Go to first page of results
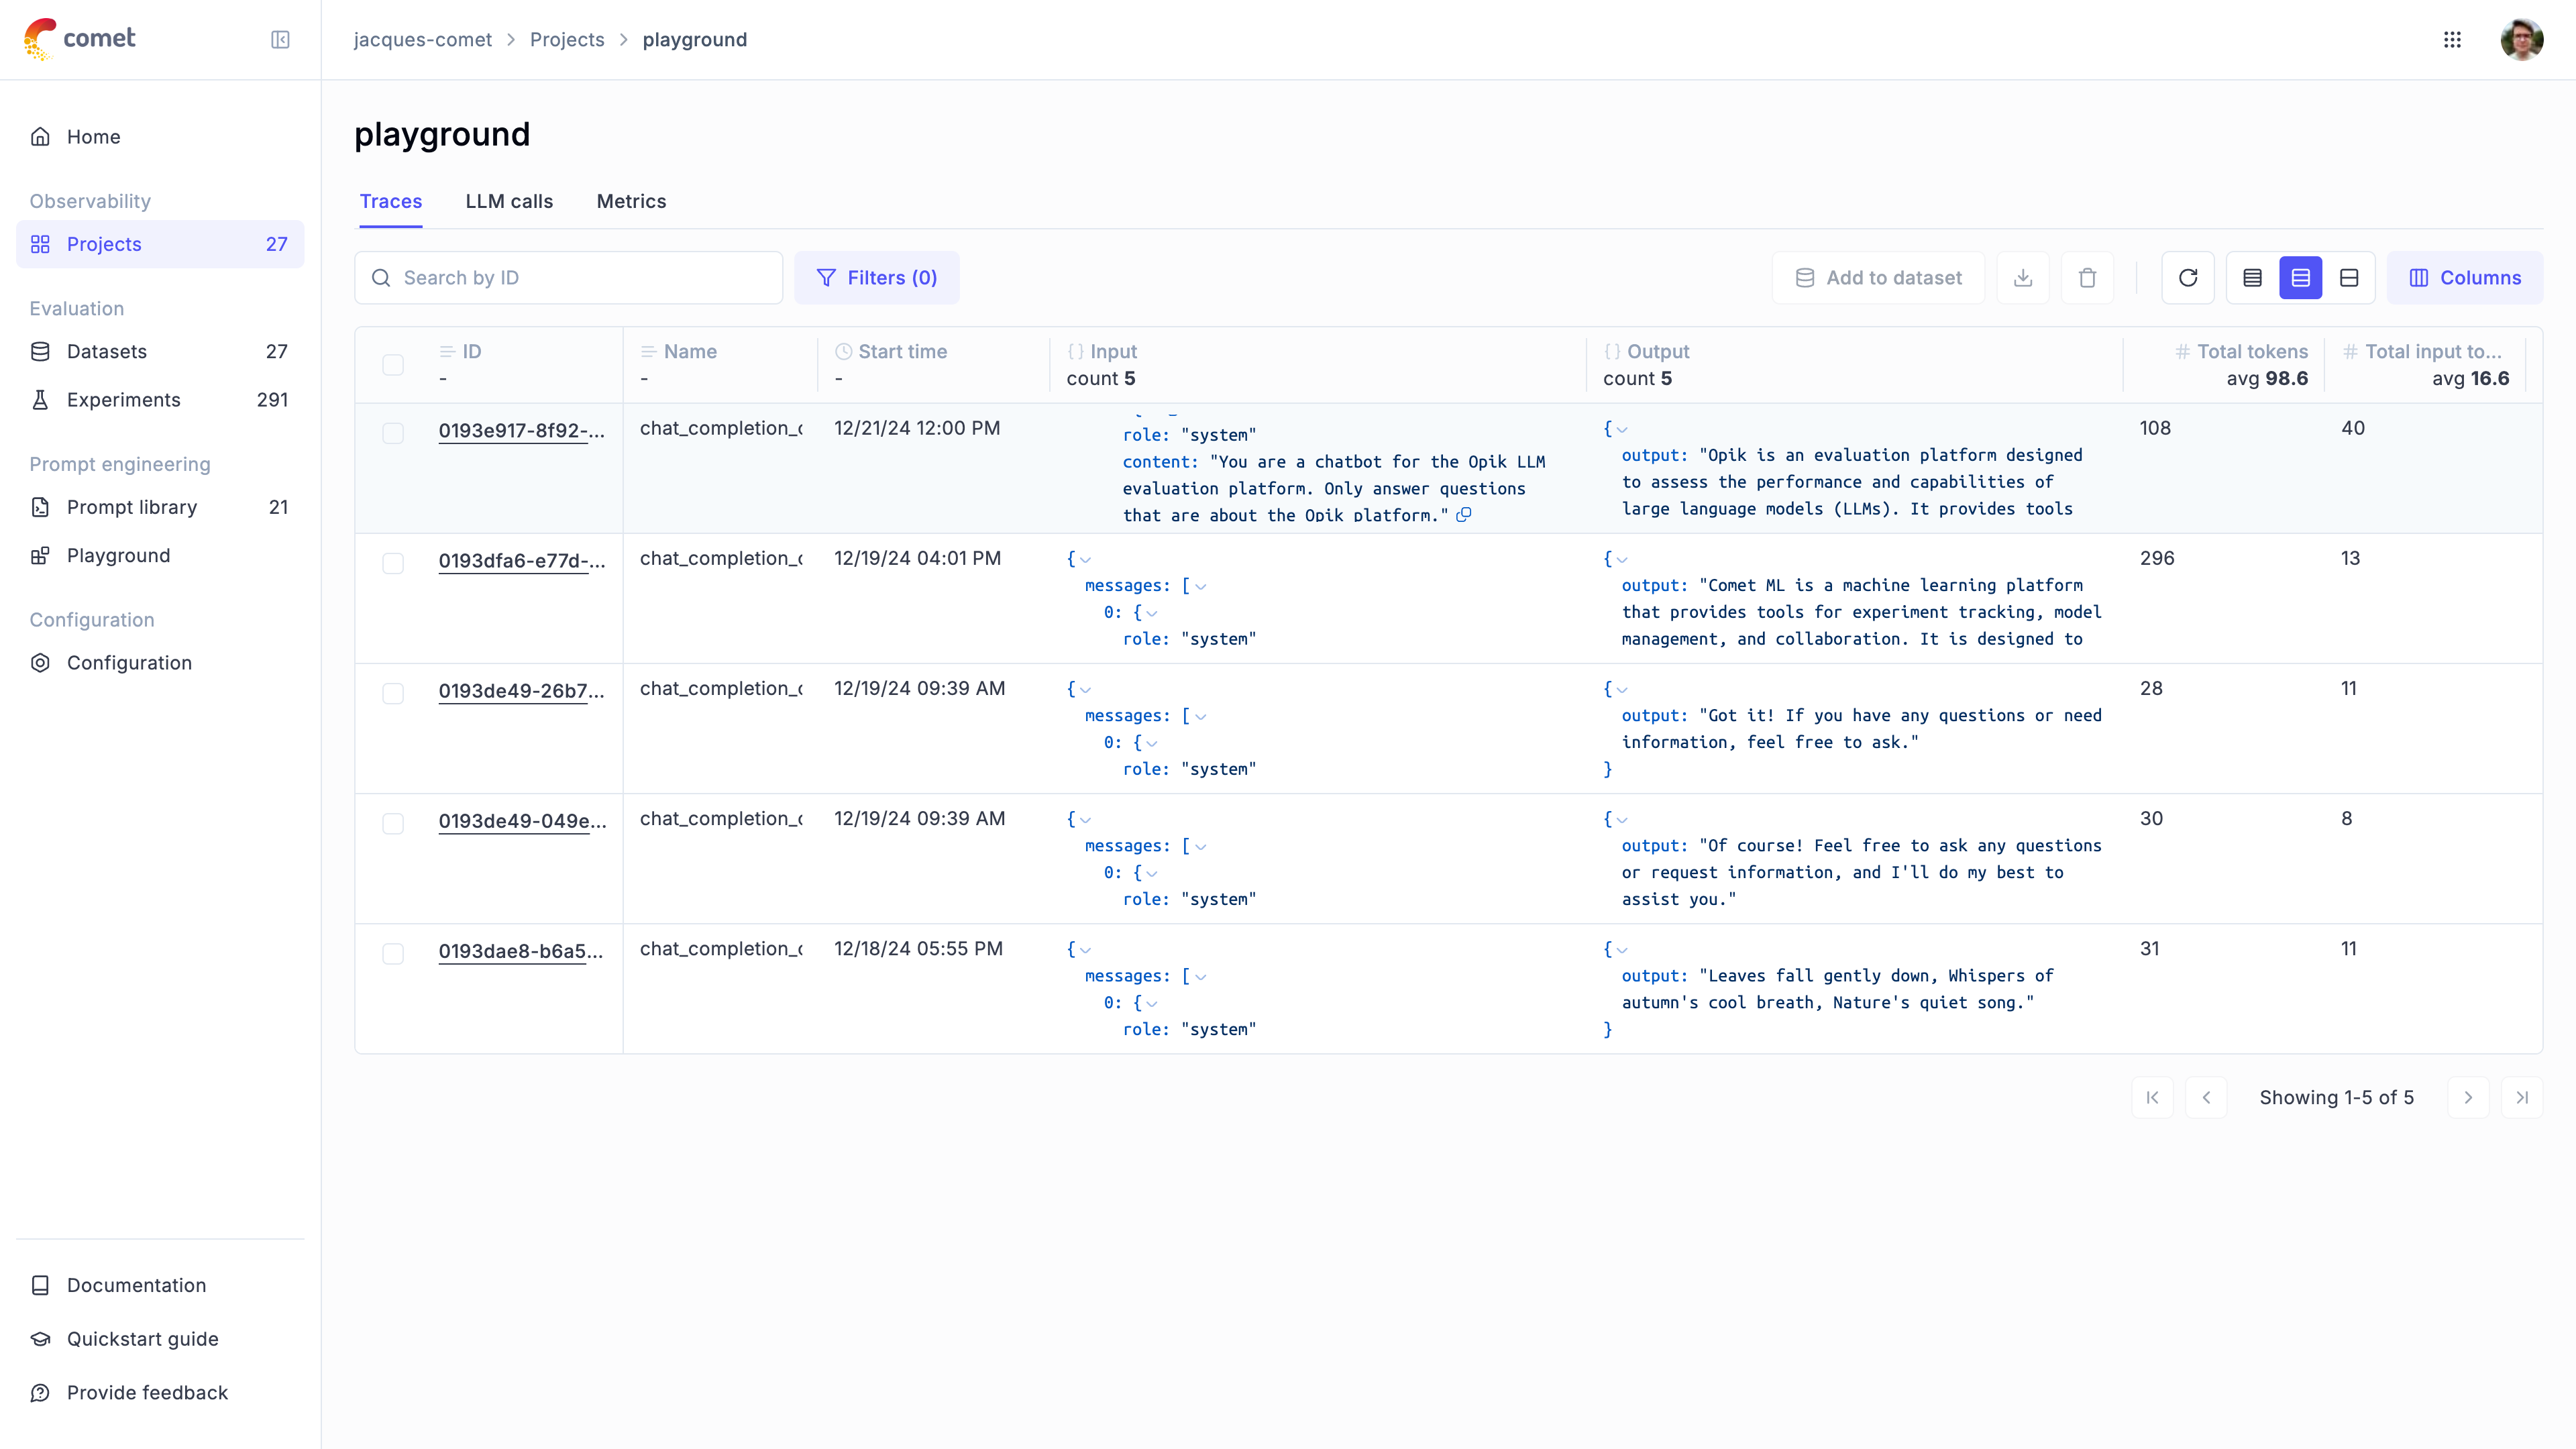 pyautogui.click(x=2152, y=1098)
